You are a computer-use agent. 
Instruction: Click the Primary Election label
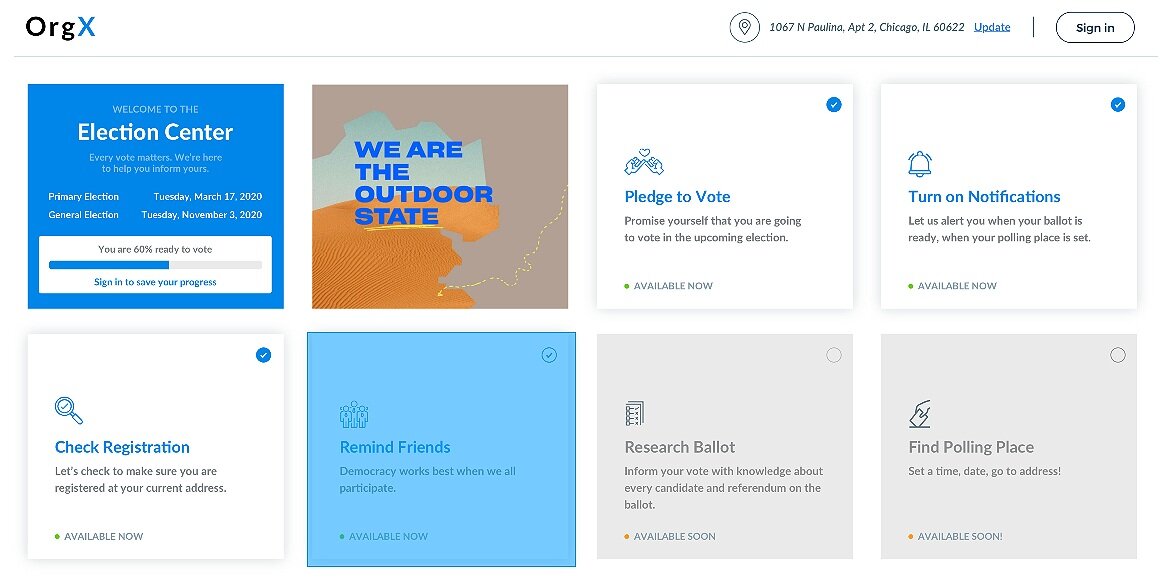coord(84,197)
